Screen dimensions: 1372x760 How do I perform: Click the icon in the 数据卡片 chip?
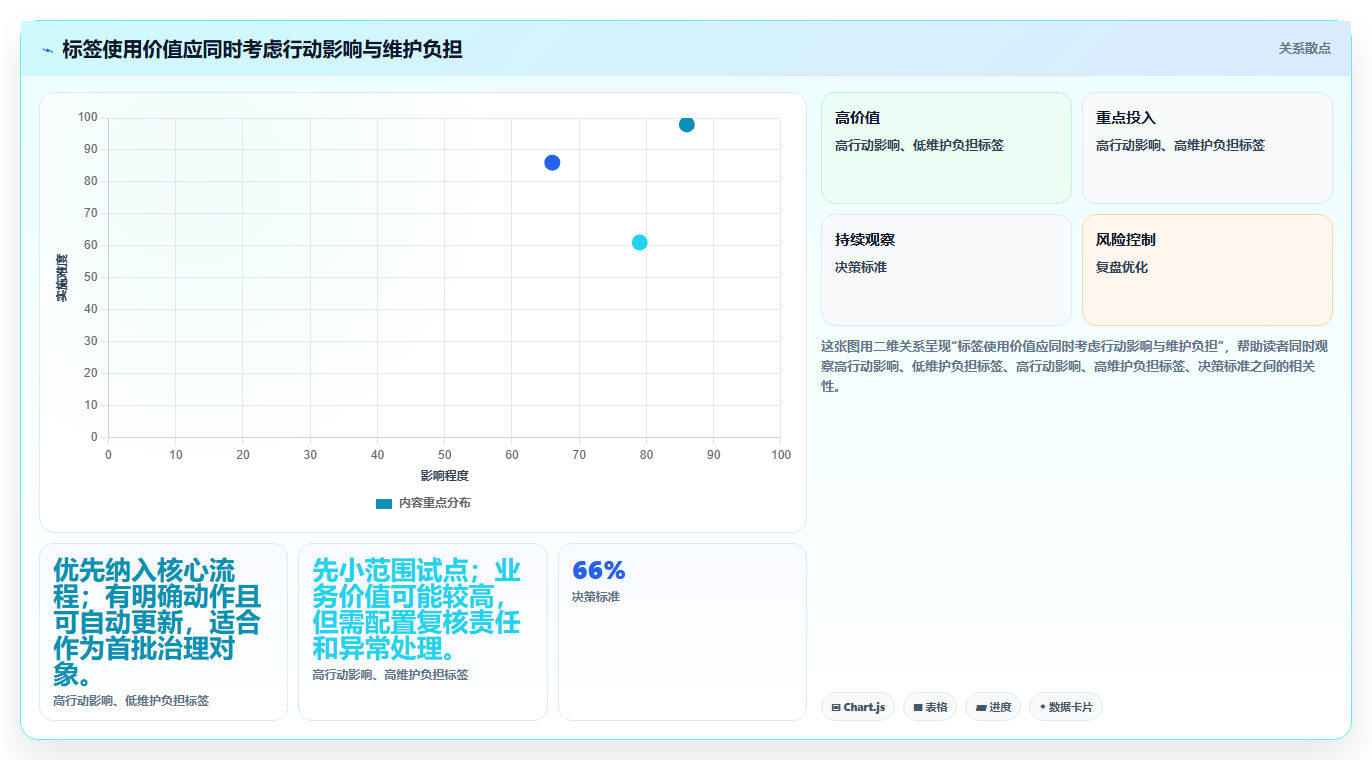pyautogui.click(x=1043, y=707)
